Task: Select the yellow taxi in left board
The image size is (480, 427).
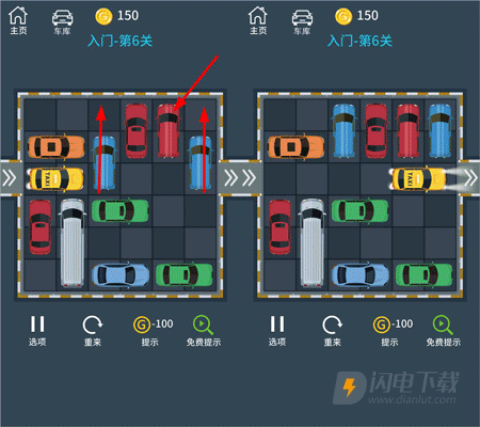Action: click(x=55, y=179)
